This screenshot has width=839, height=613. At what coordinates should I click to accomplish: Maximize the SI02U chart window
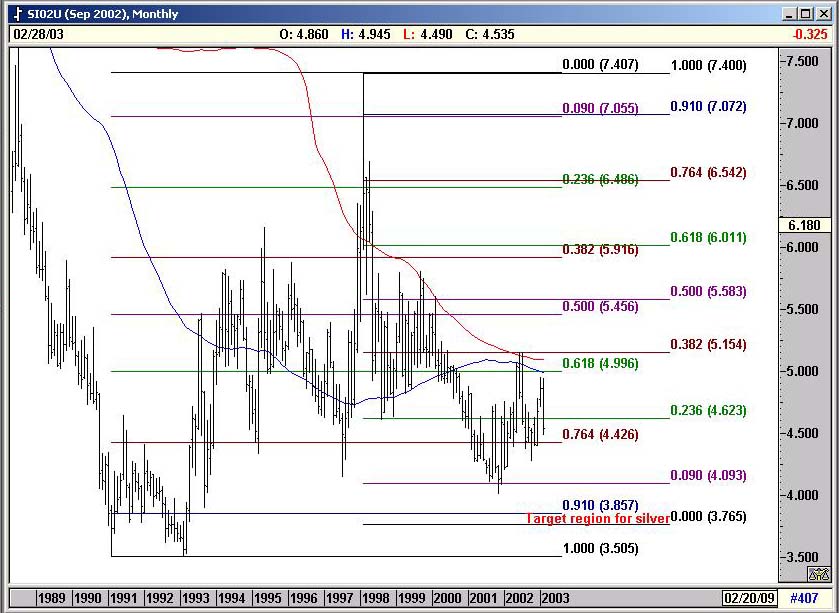[x=805, y=14]
